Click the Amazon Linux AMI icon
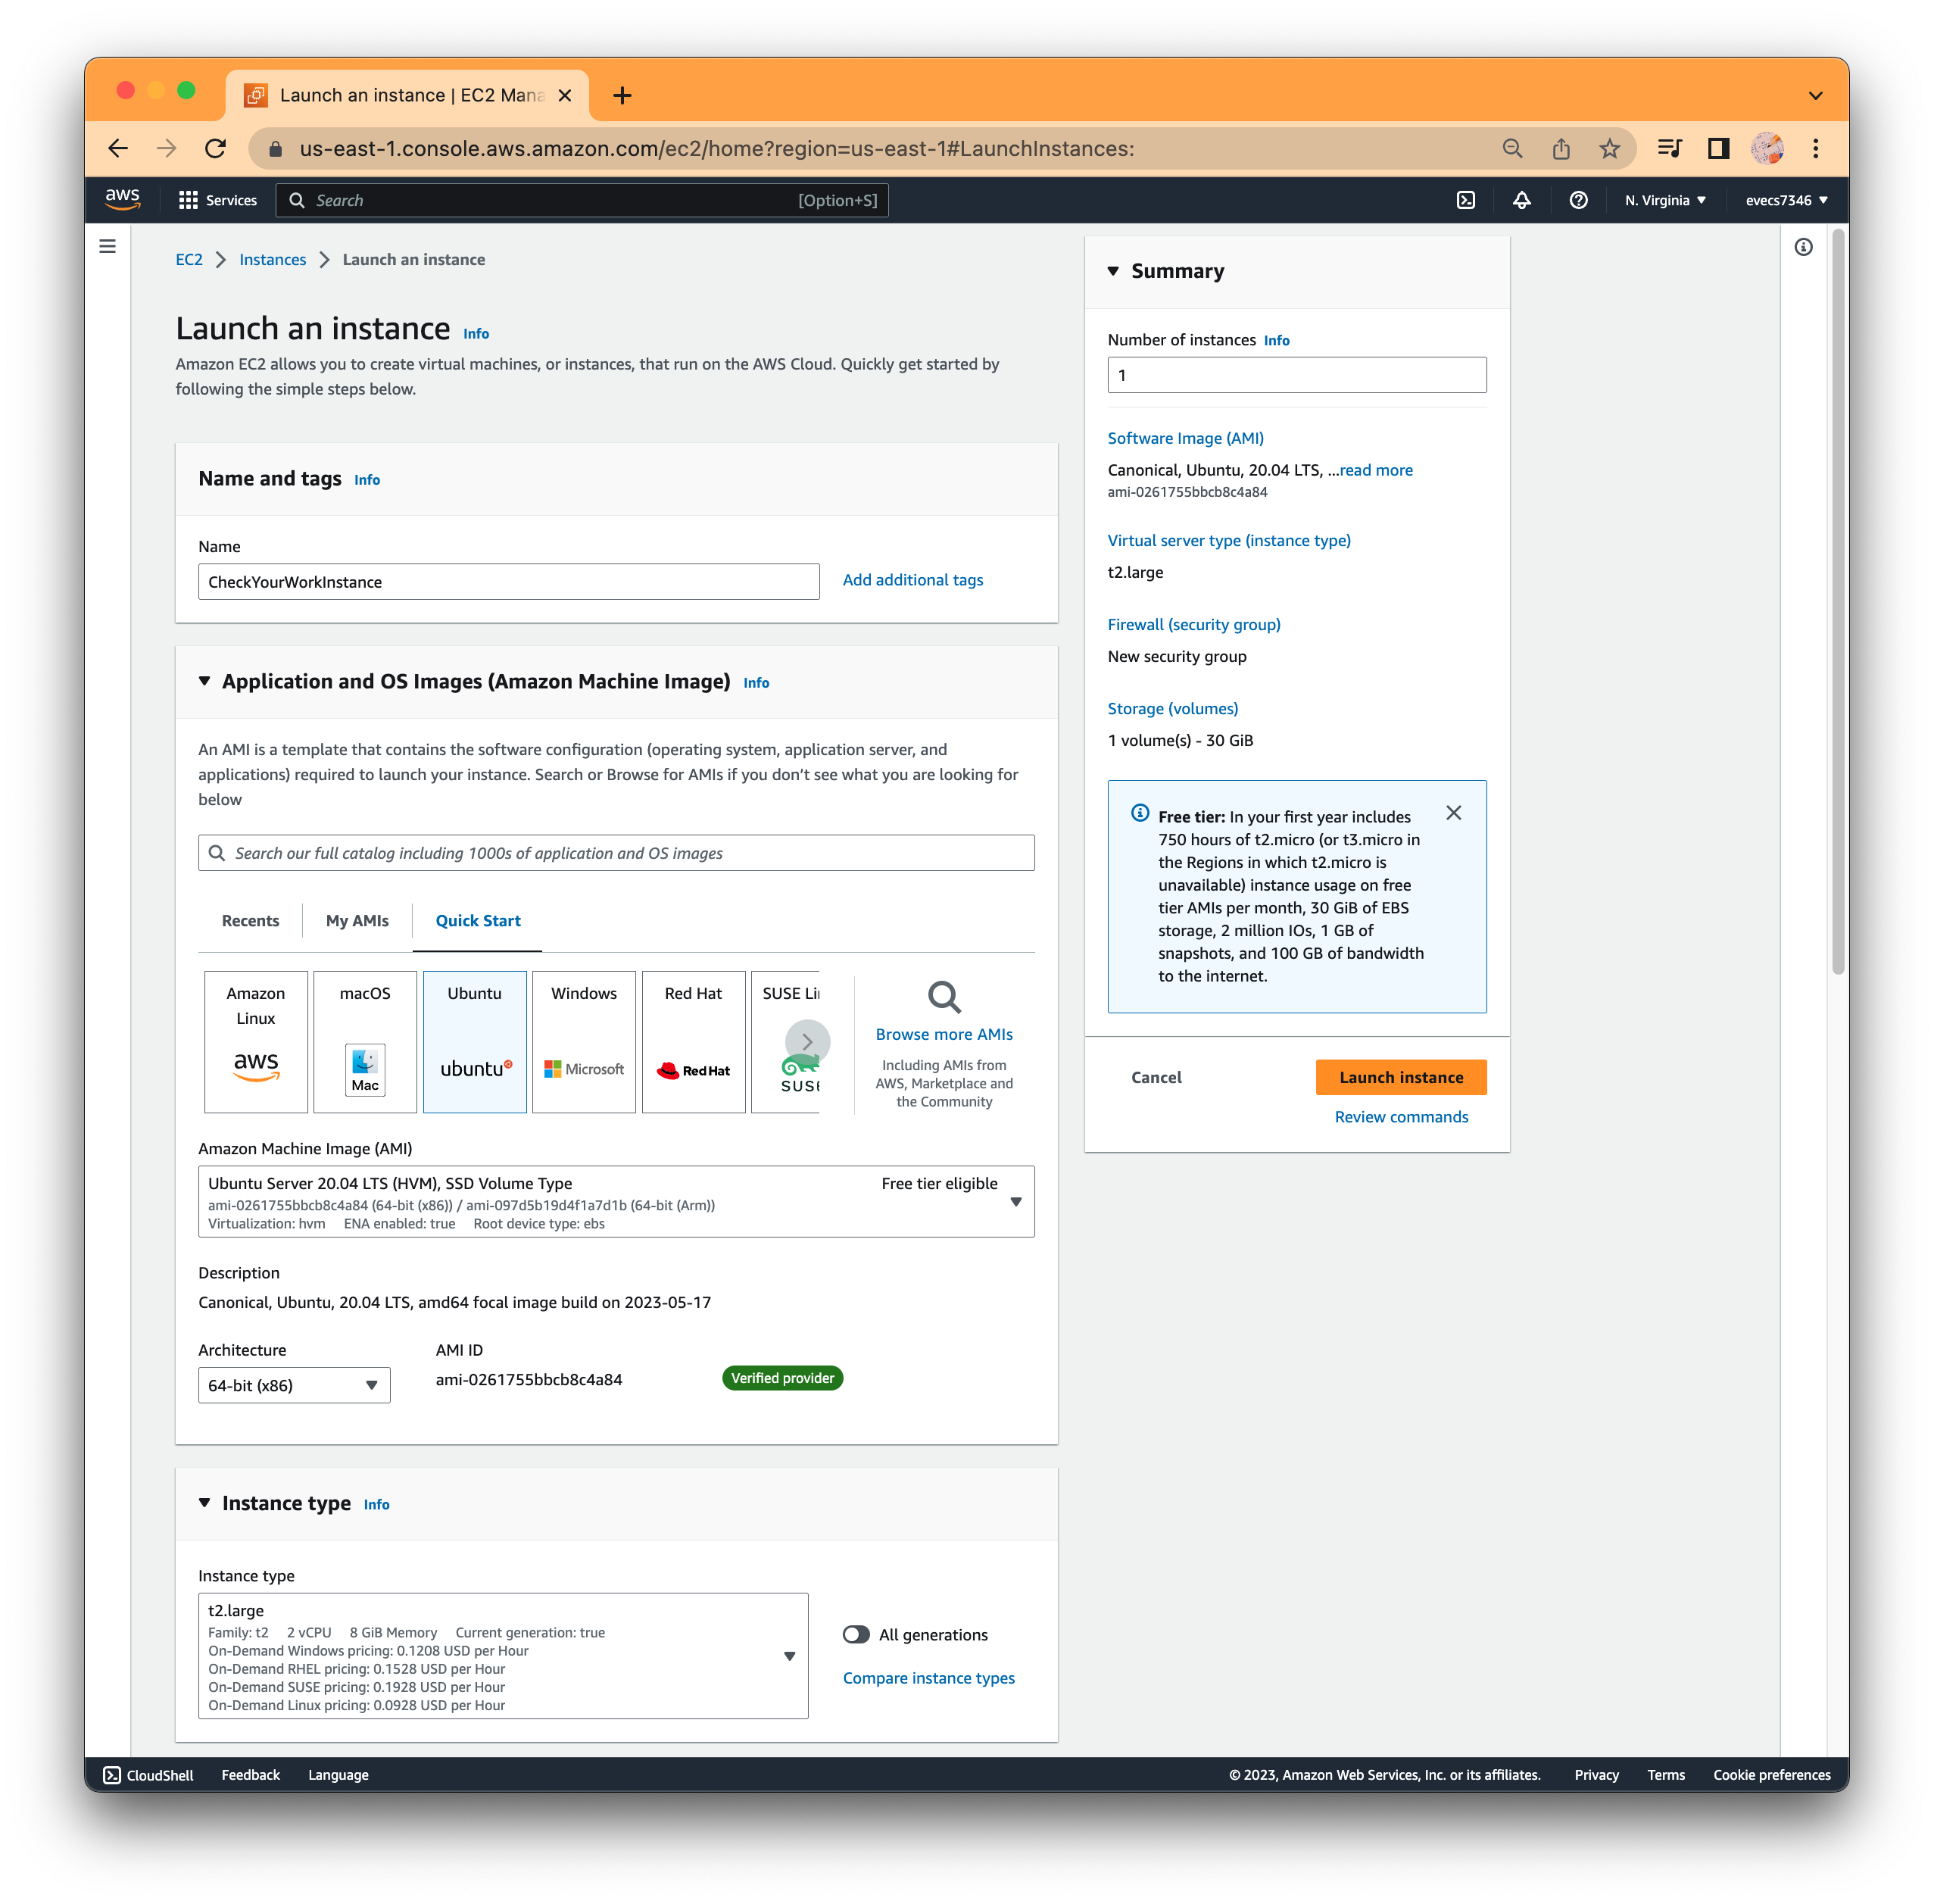This screenshot has width=1934, height=1904. [x=251, y=1039]
